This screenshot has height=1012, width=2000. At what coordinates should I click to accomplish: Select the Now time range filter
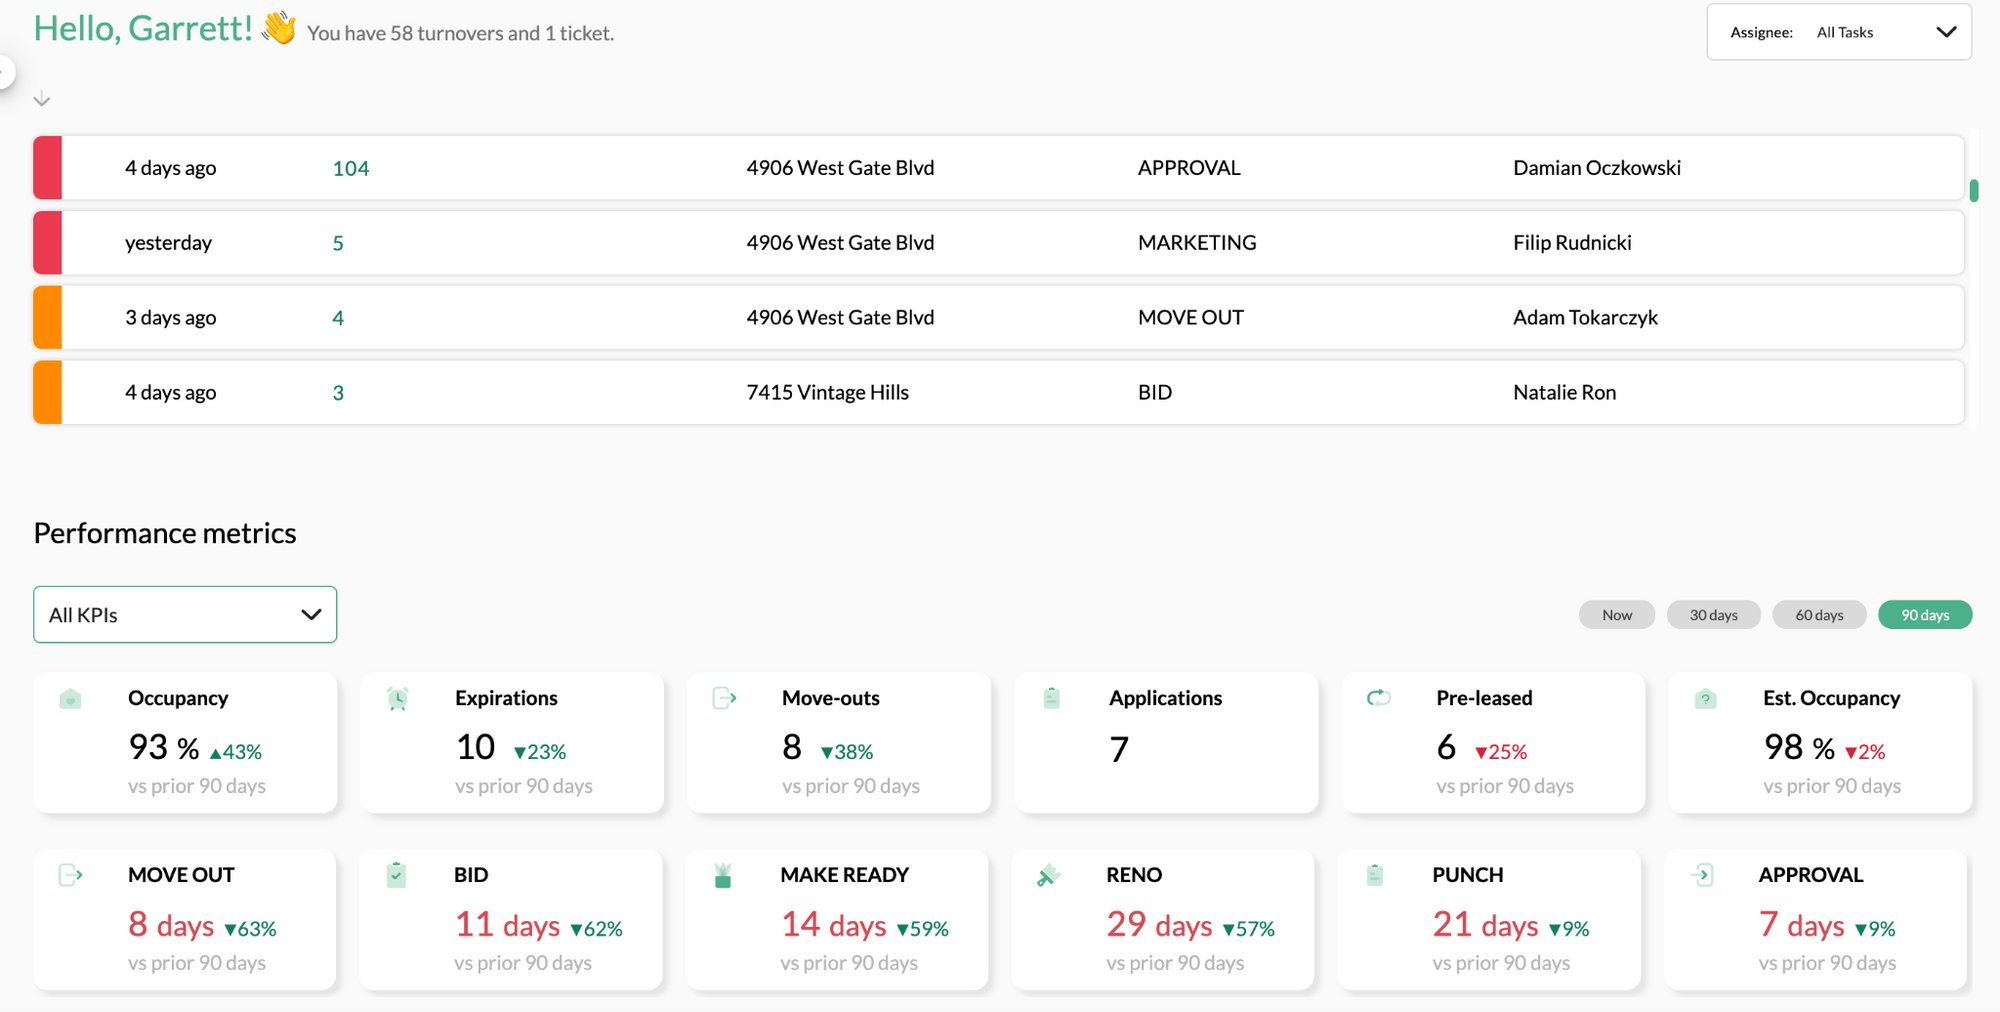point(1616,614)
